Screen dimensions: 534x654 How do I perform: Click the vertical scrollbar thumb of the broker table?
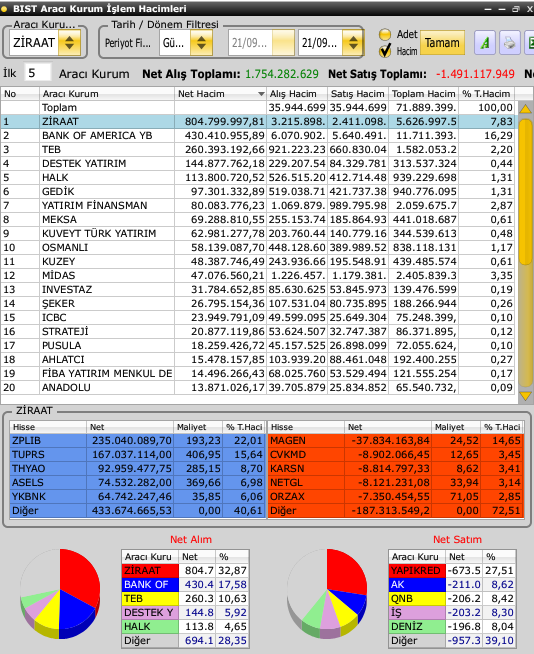point(525,190)
